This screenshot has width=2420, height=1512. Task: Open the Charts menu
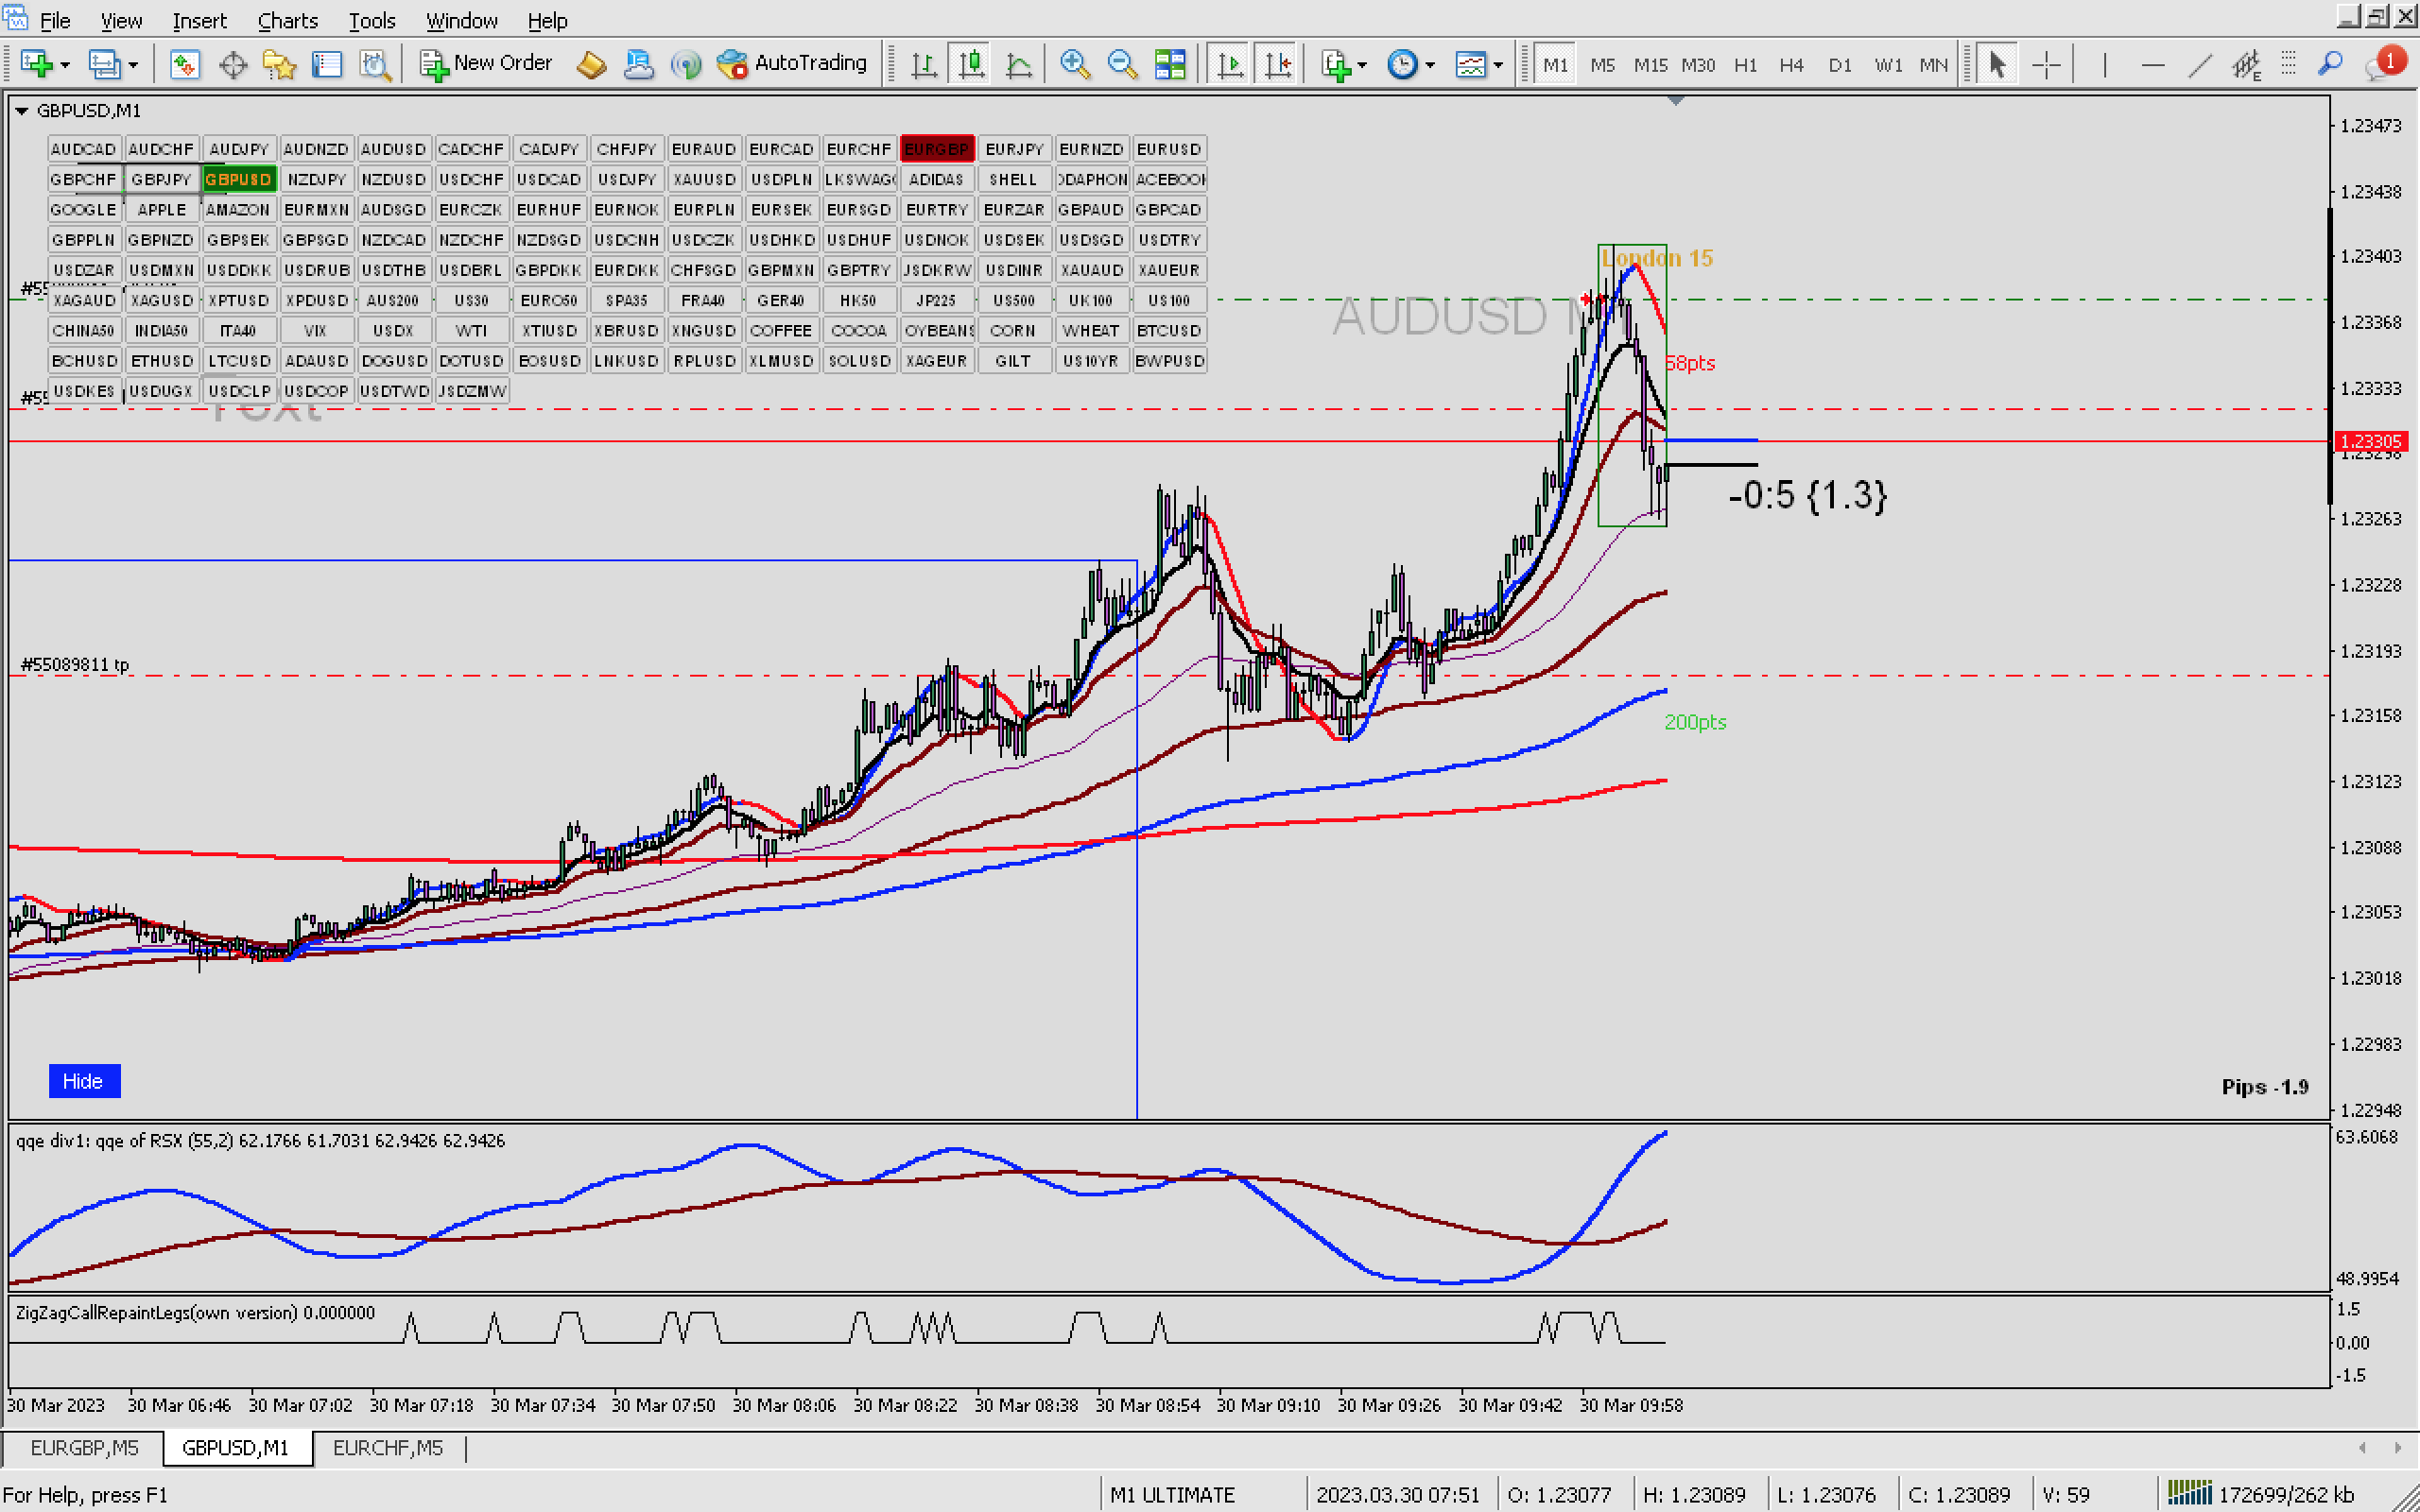tap(287, 20)
